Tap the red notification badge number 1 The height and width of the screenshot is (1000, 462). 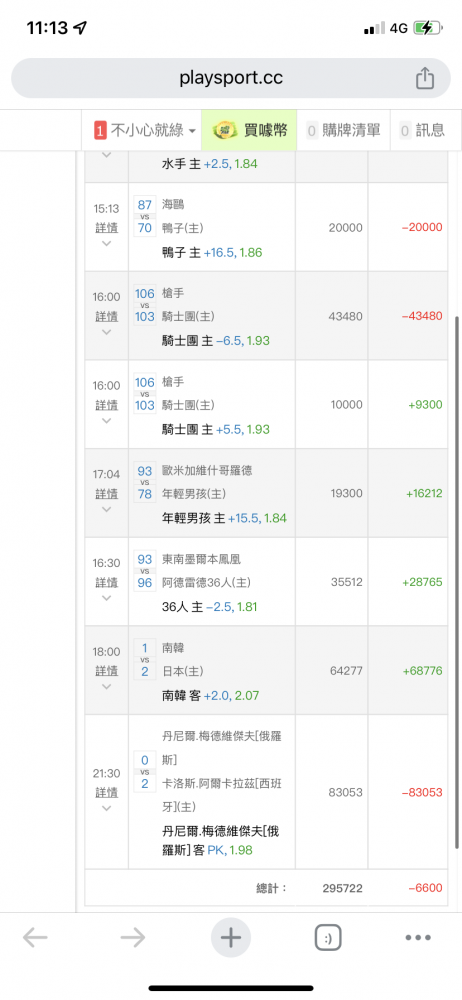click(x=100, y=131)
